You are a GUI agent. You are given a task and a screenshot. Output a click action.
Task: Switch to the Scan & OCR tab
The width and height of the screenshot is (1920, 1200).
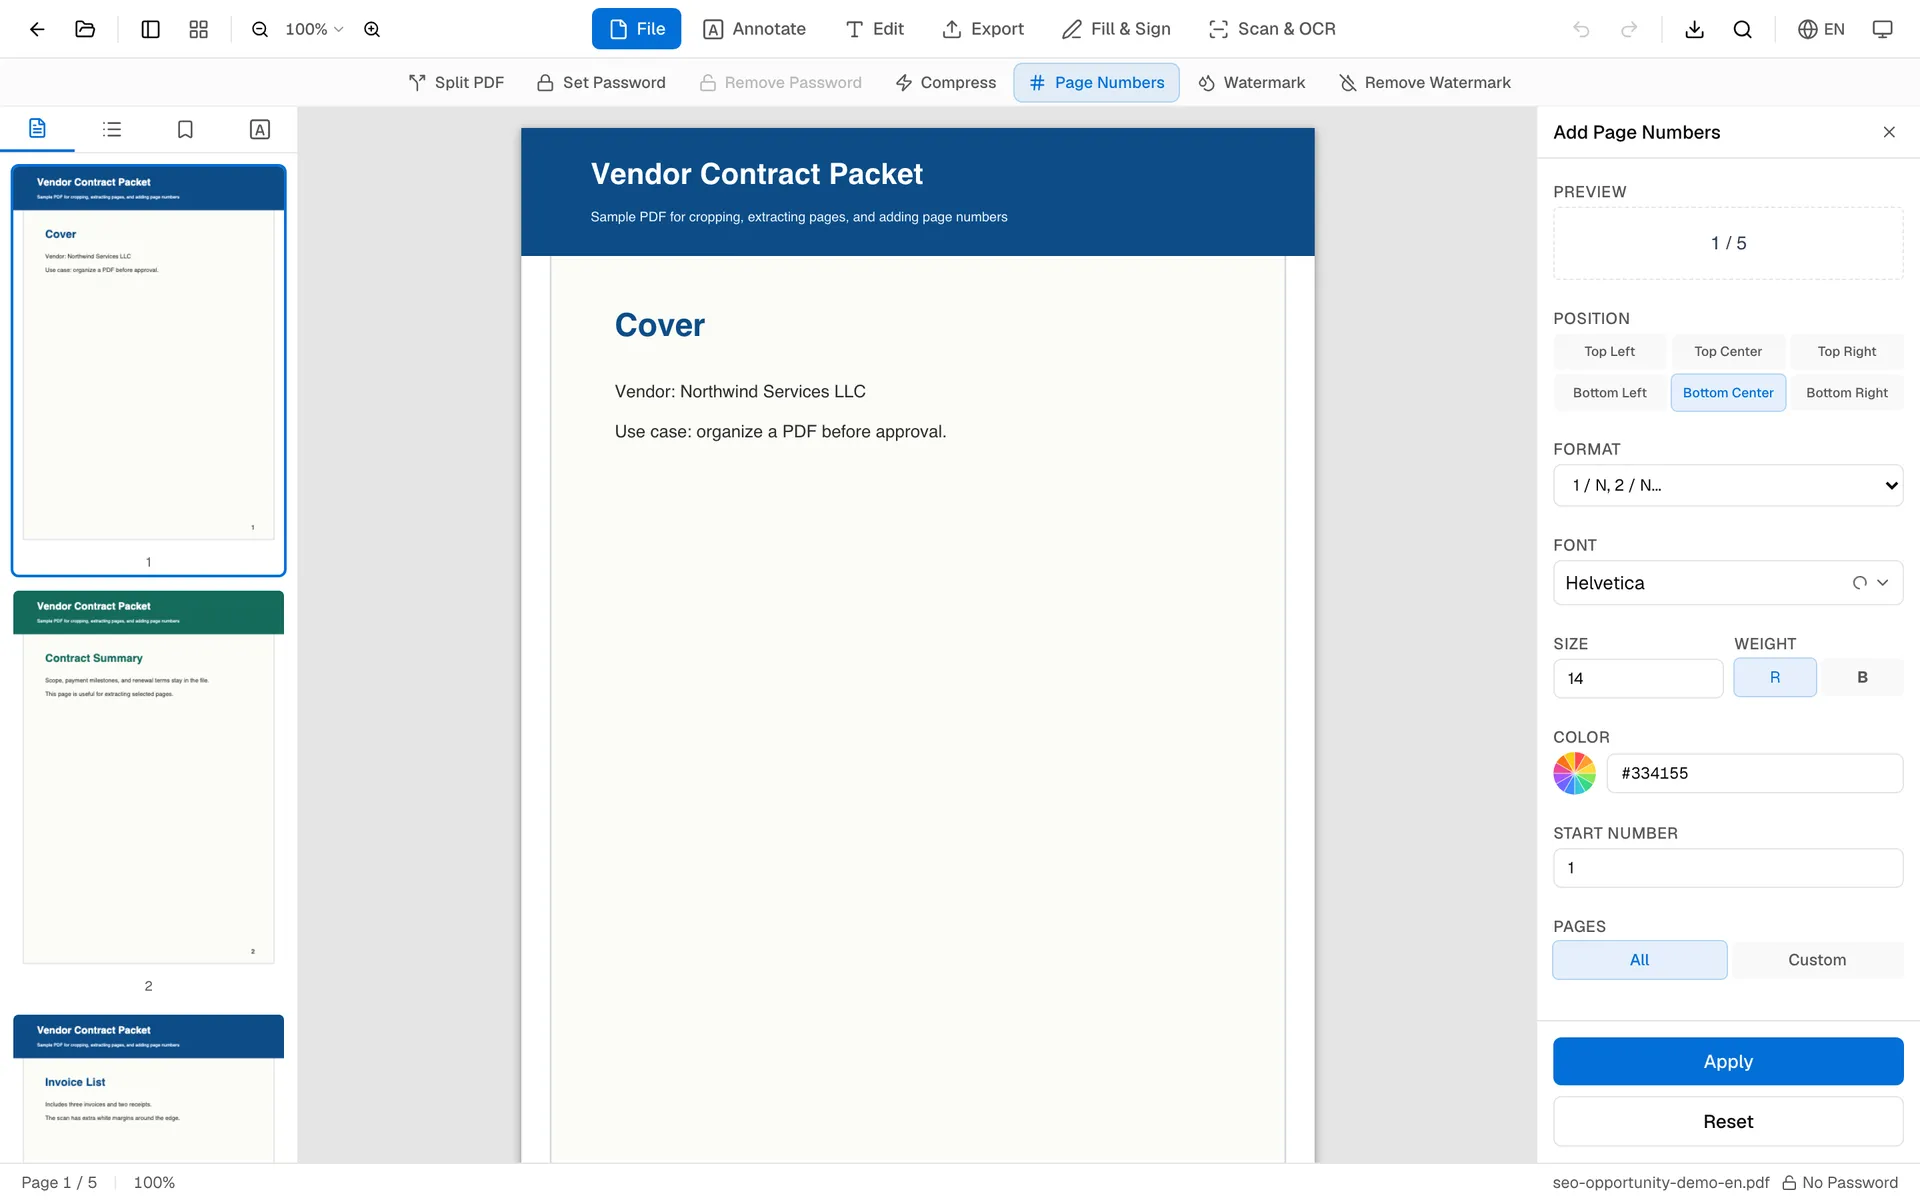1272,29
